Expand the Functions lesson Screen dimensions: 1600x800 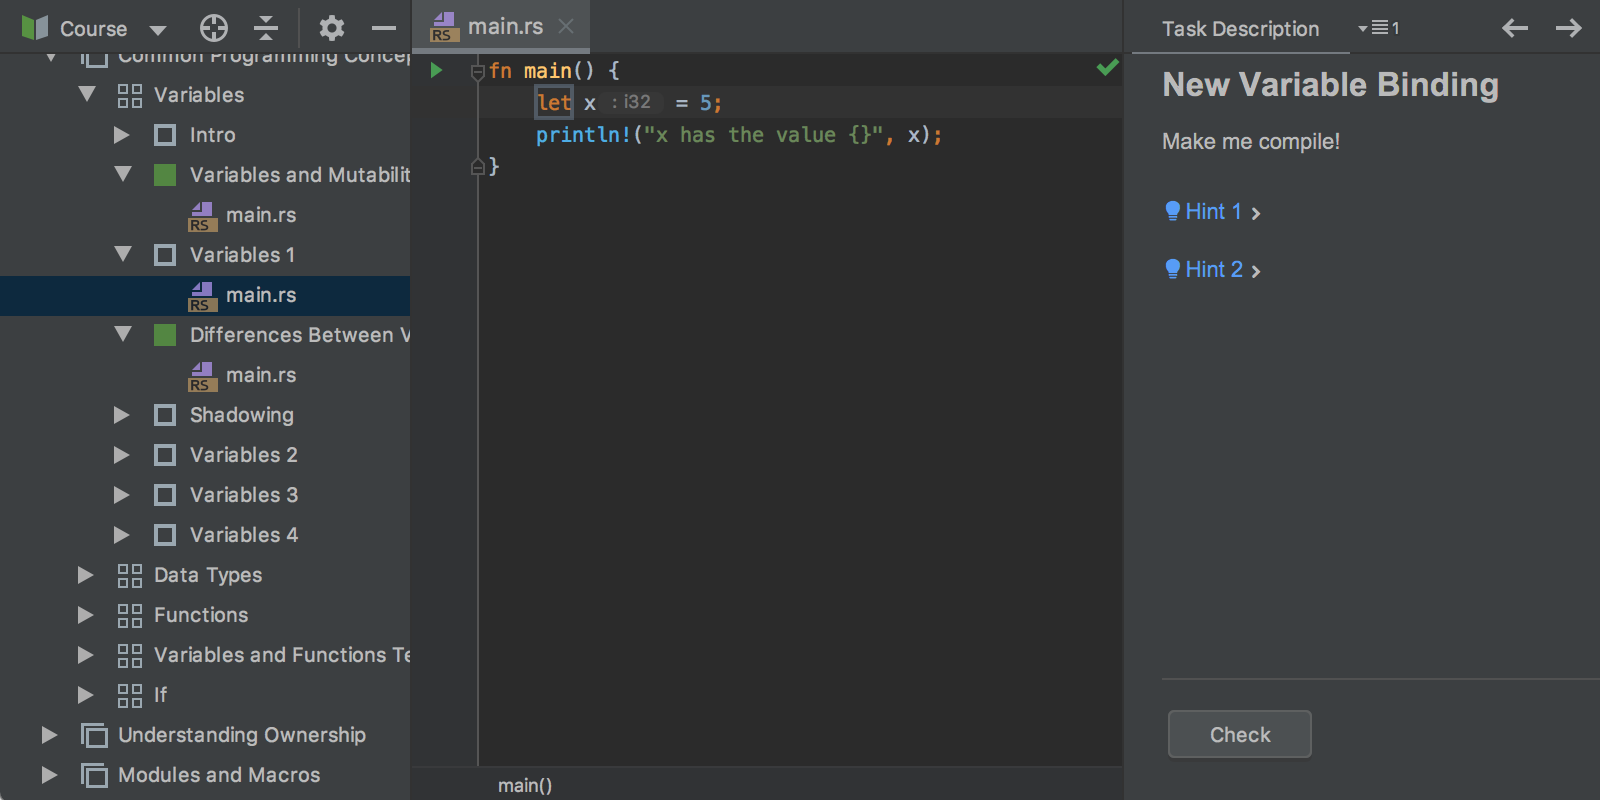(x=86, y=614)
